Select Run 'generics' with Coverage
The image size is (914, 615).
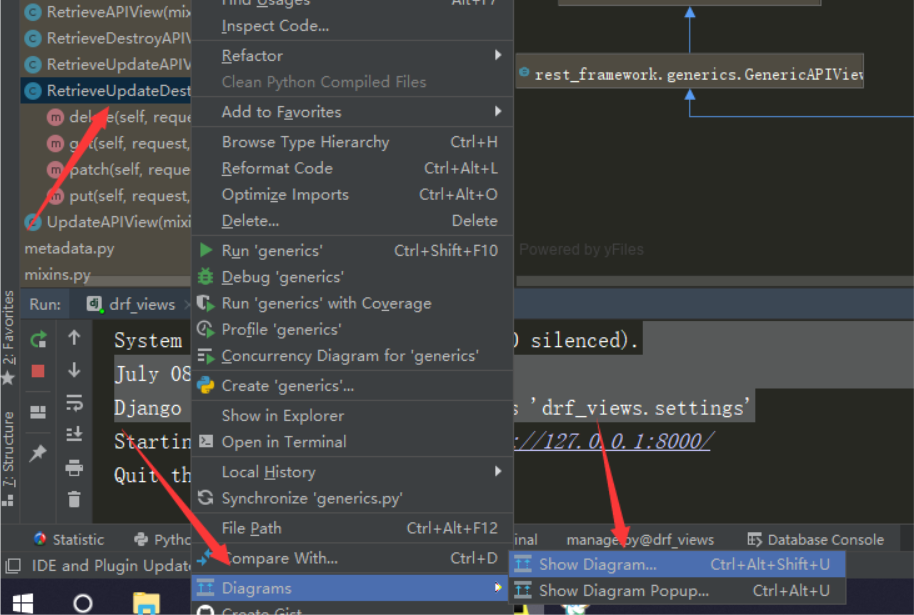[x=352, y=303]
